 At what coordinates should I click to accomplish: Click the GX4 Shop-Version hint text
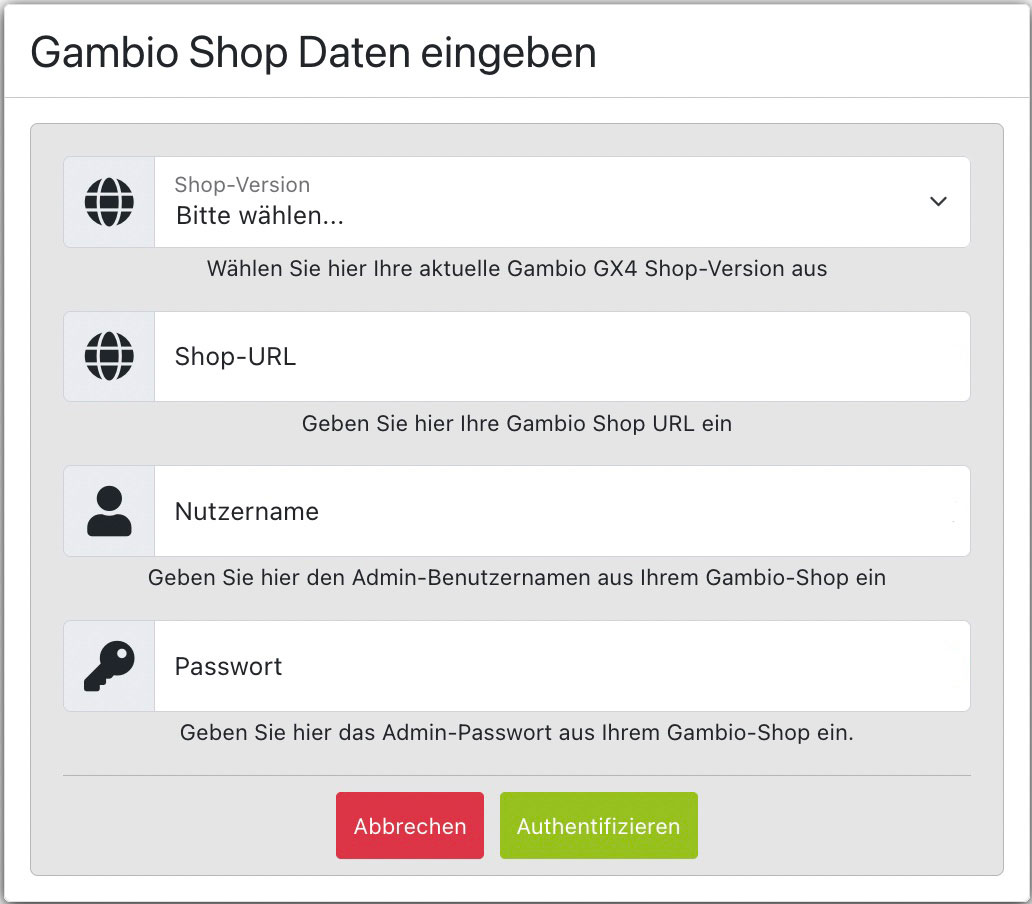coord(517,268)
